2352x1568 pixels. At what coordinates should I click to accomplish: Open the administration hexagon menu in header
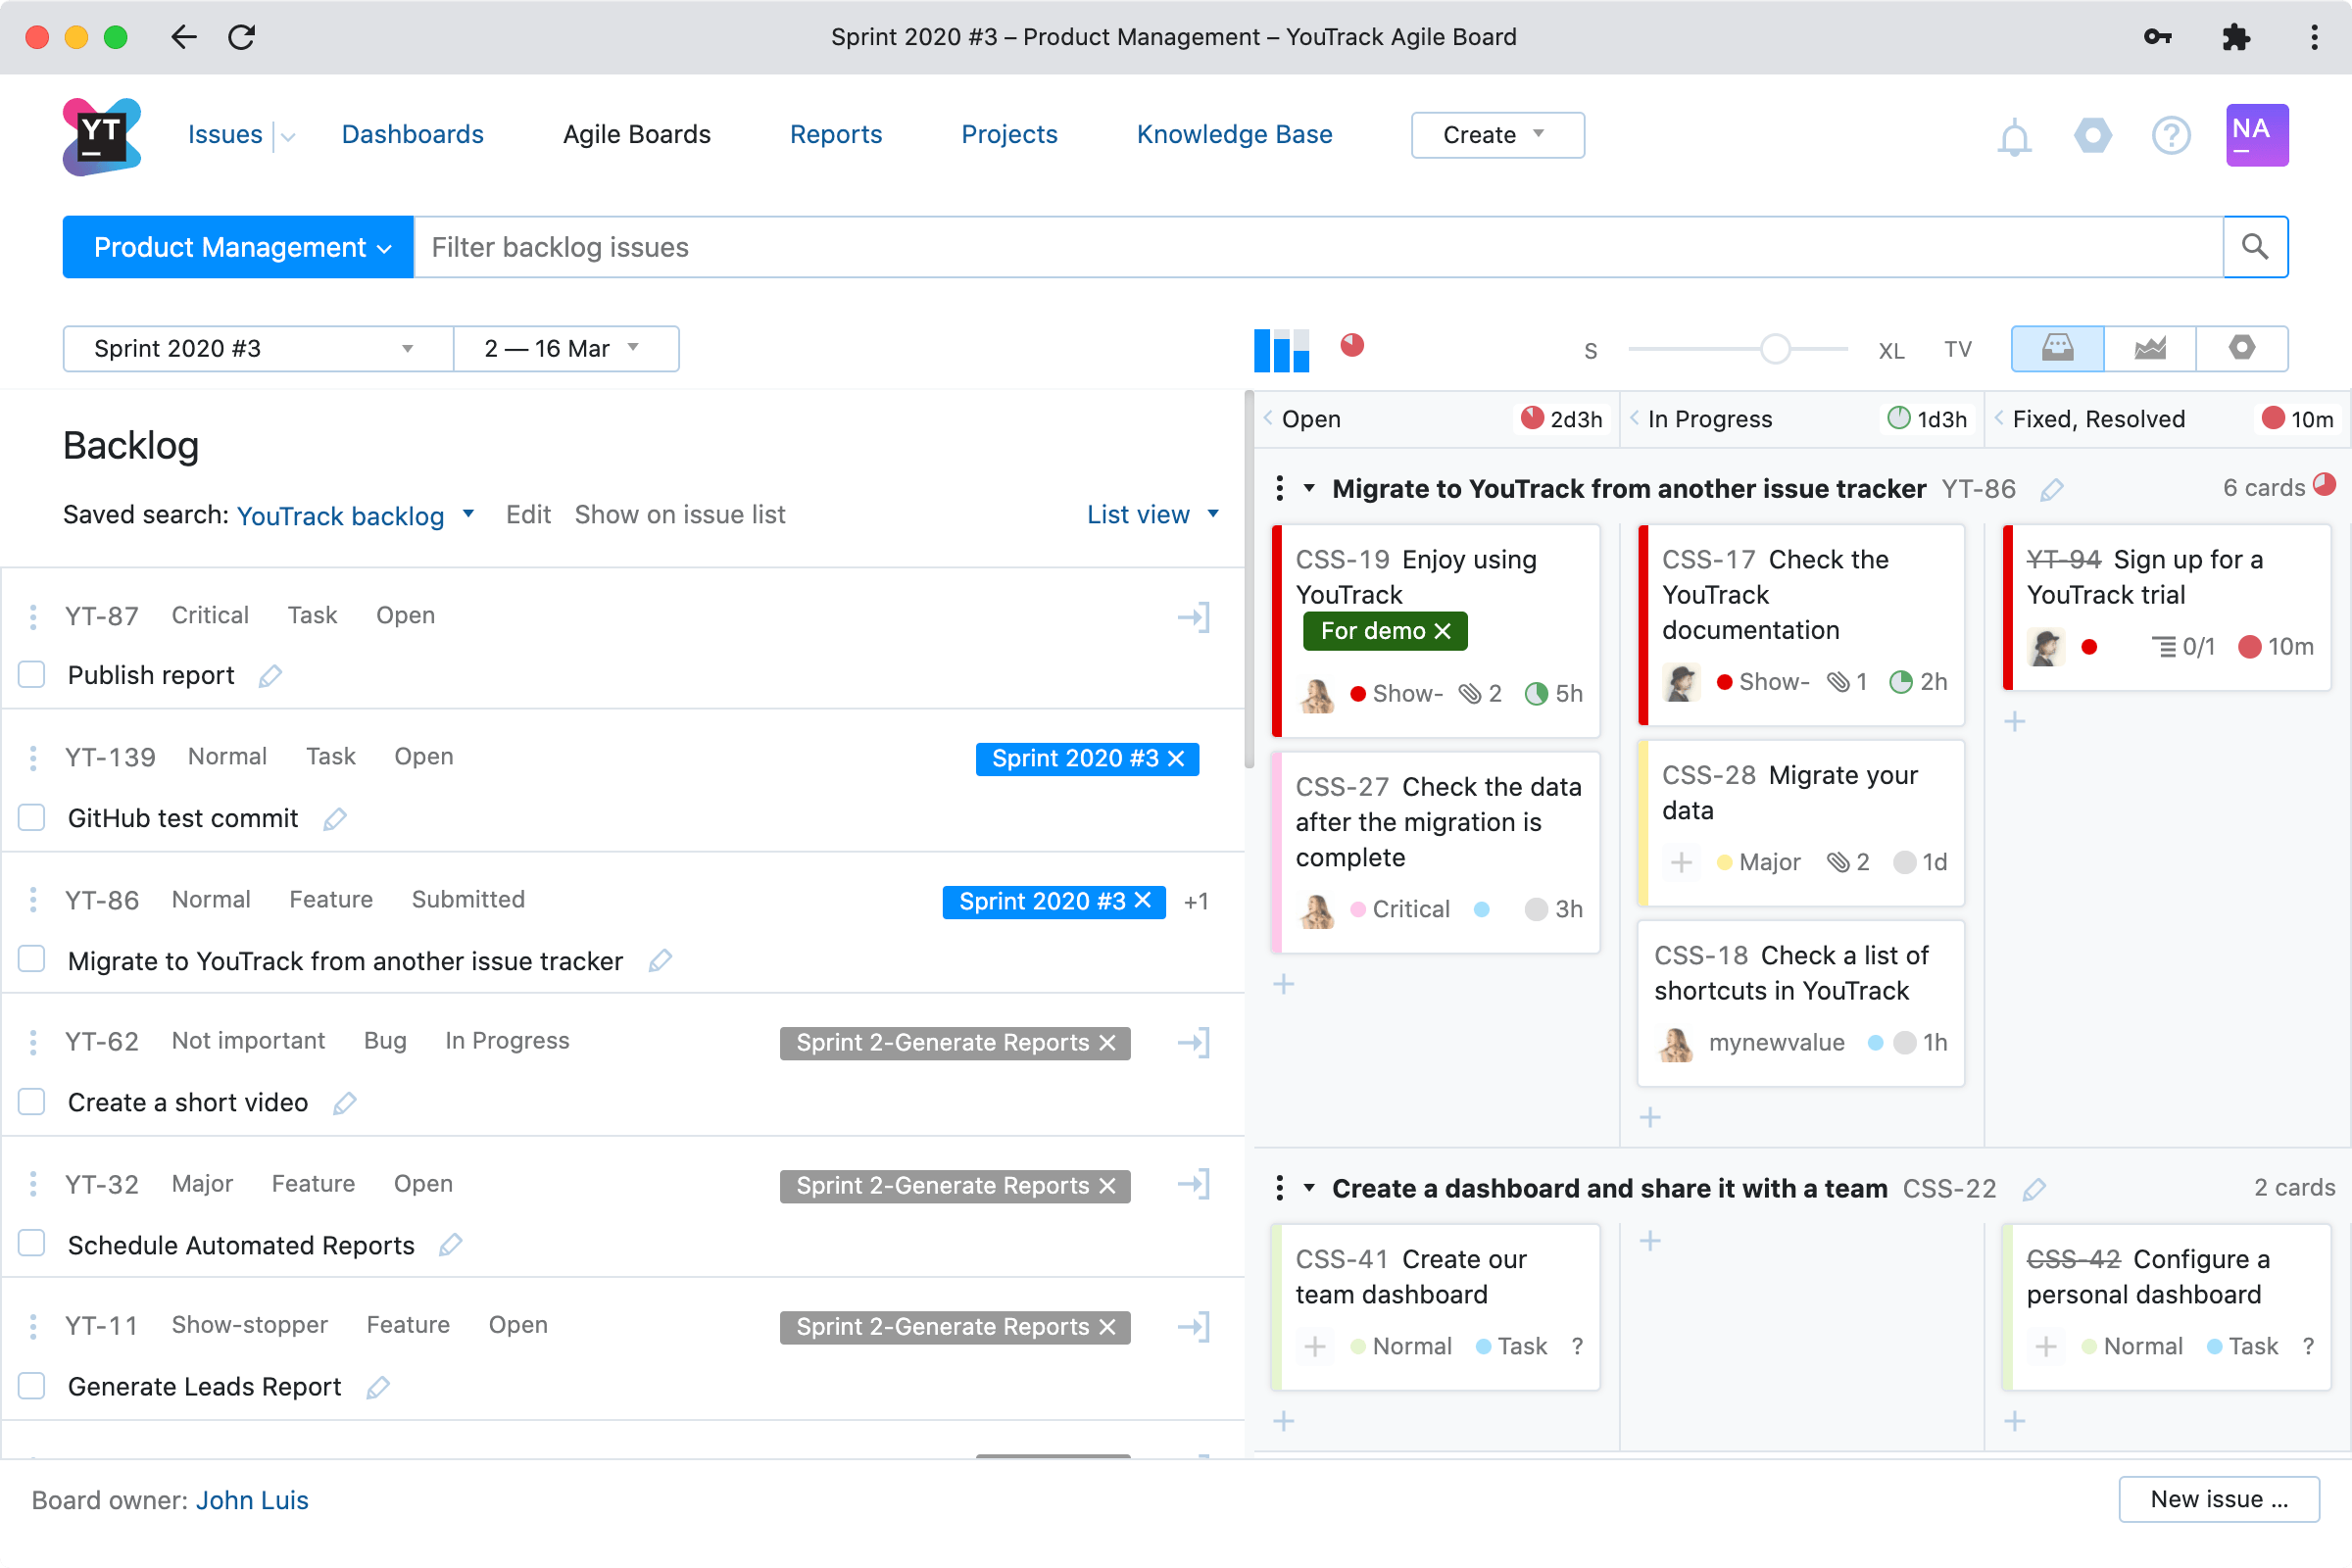click(2092, 135)
